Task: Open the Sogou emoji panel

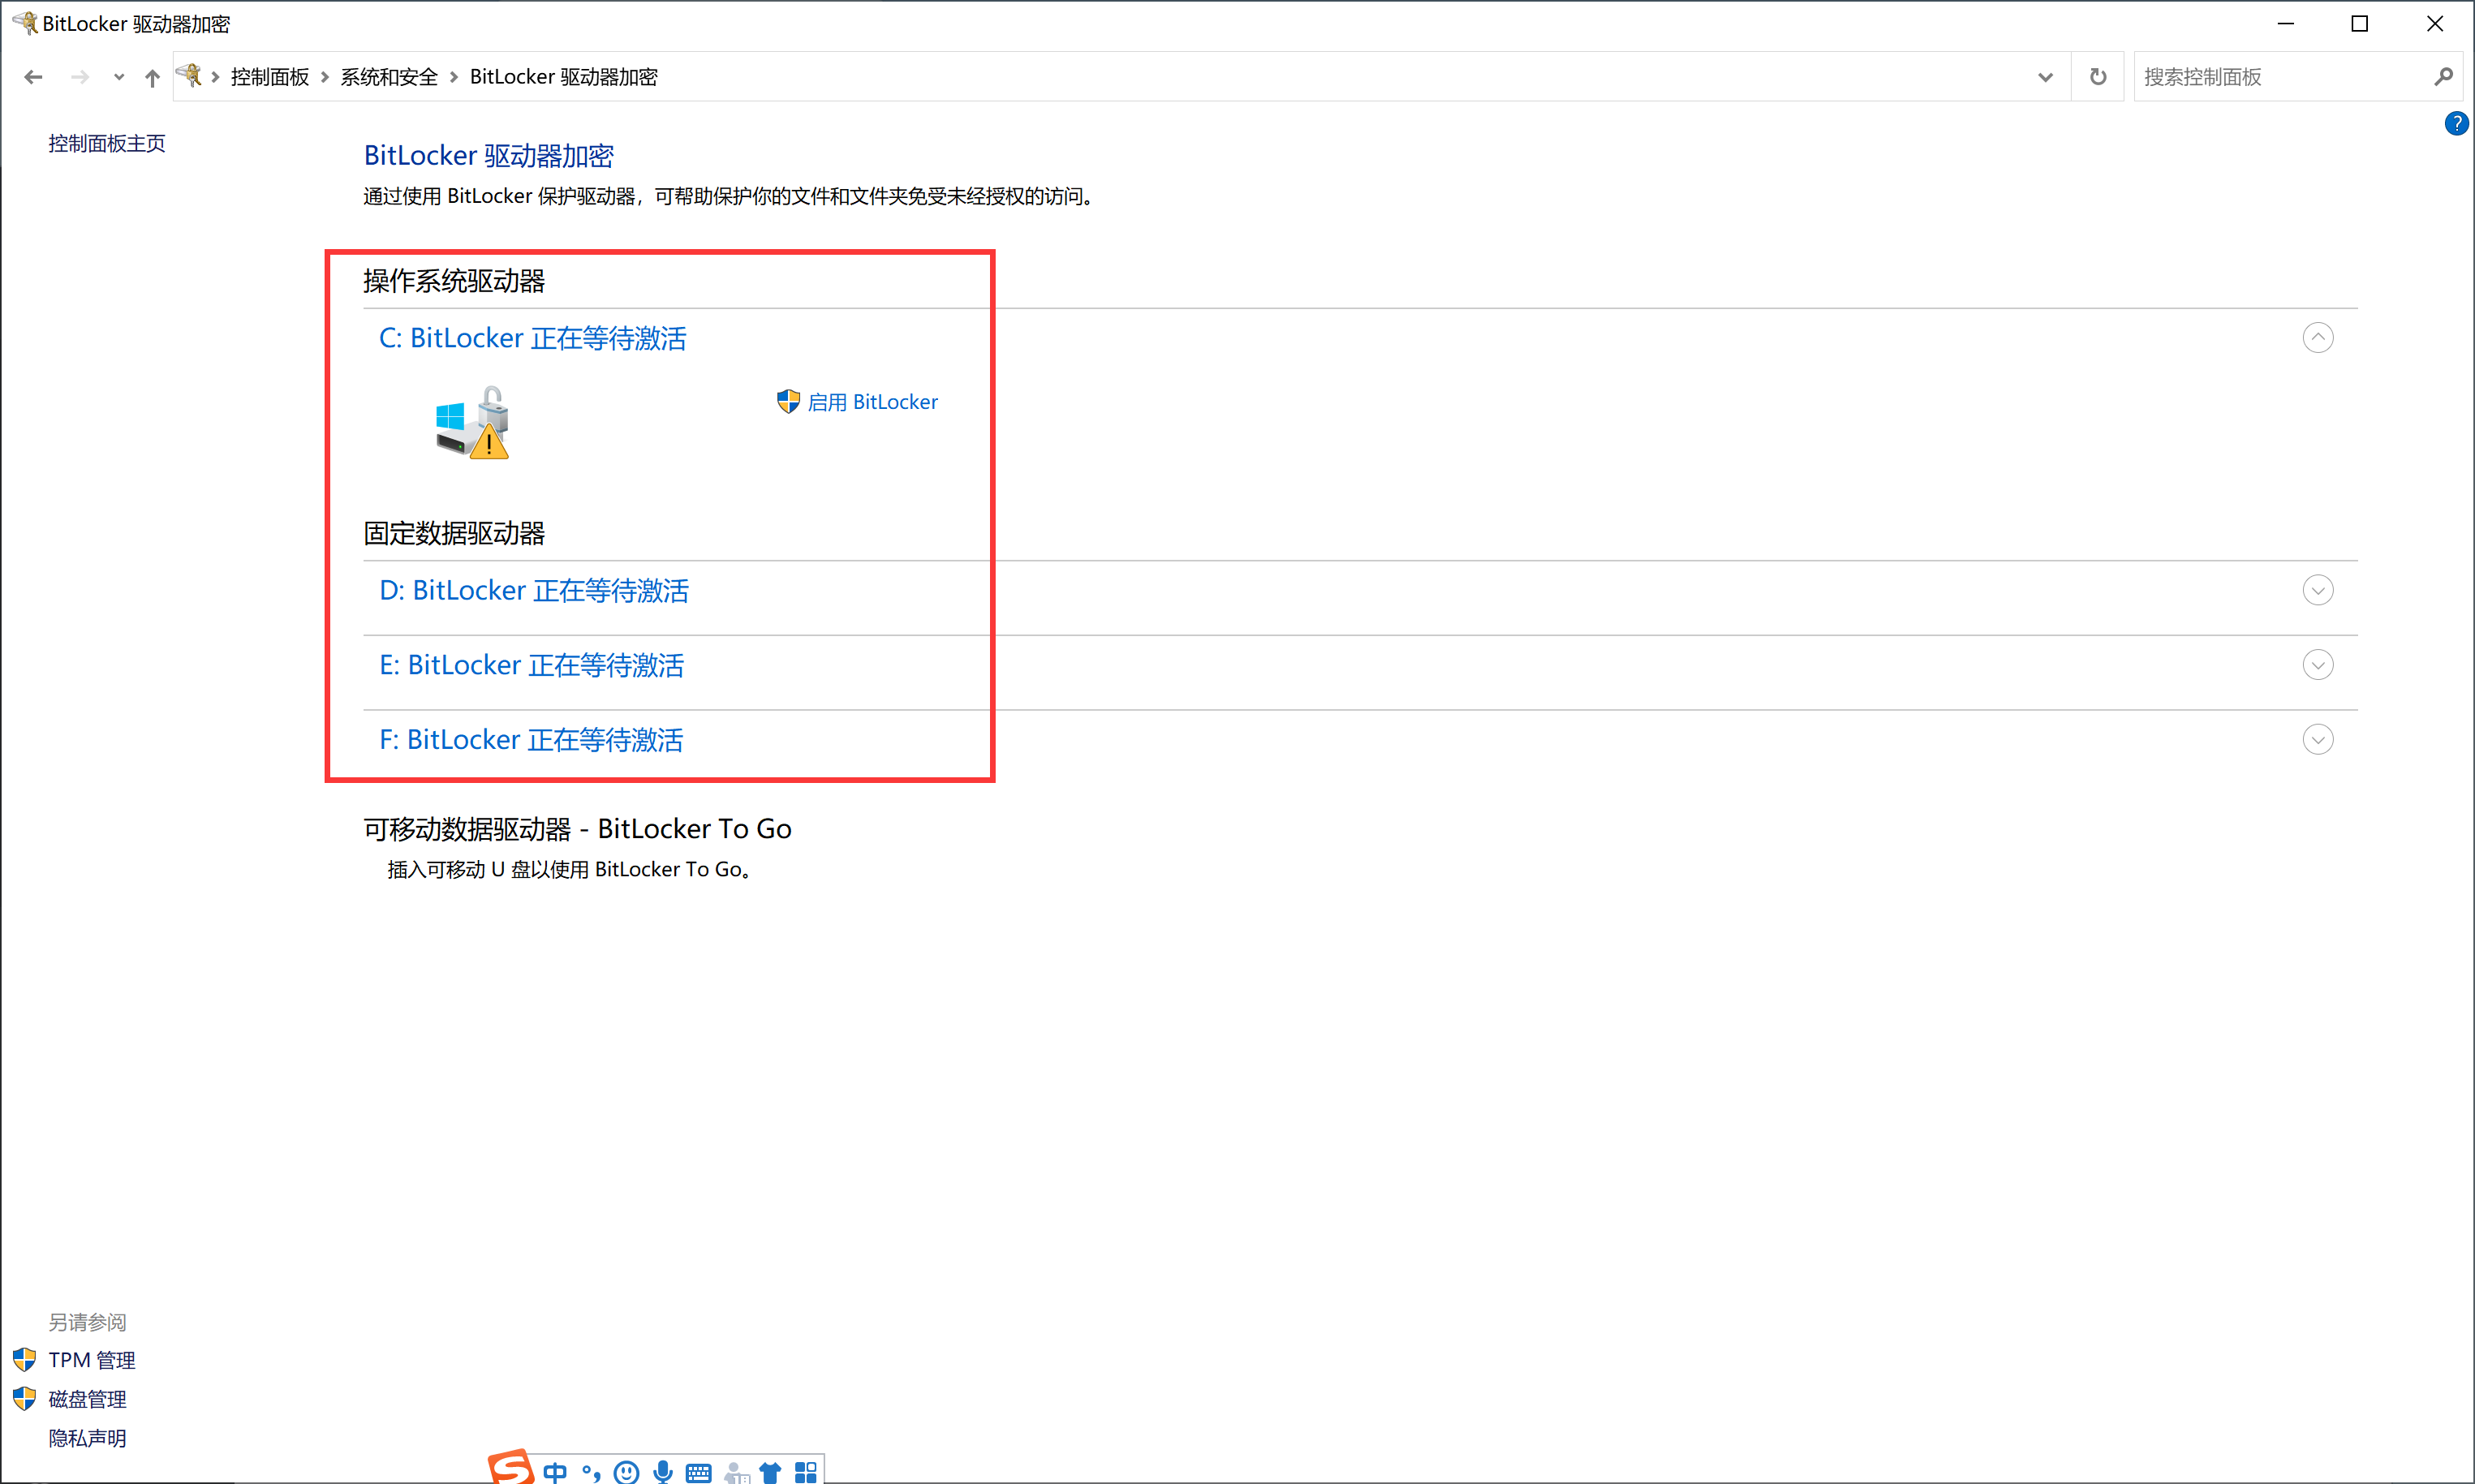Action: (626, 1472)
